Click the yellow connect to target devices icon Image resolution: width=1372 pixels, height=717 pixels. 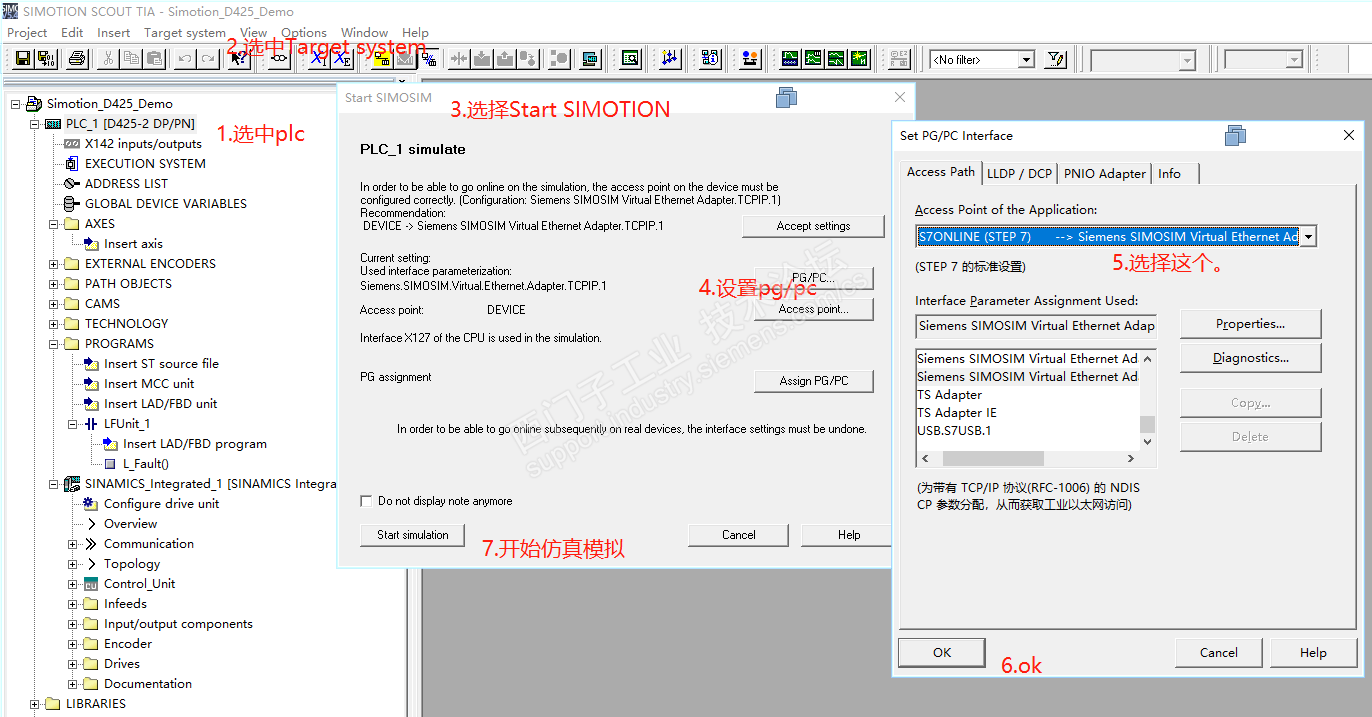pos(382,59)
